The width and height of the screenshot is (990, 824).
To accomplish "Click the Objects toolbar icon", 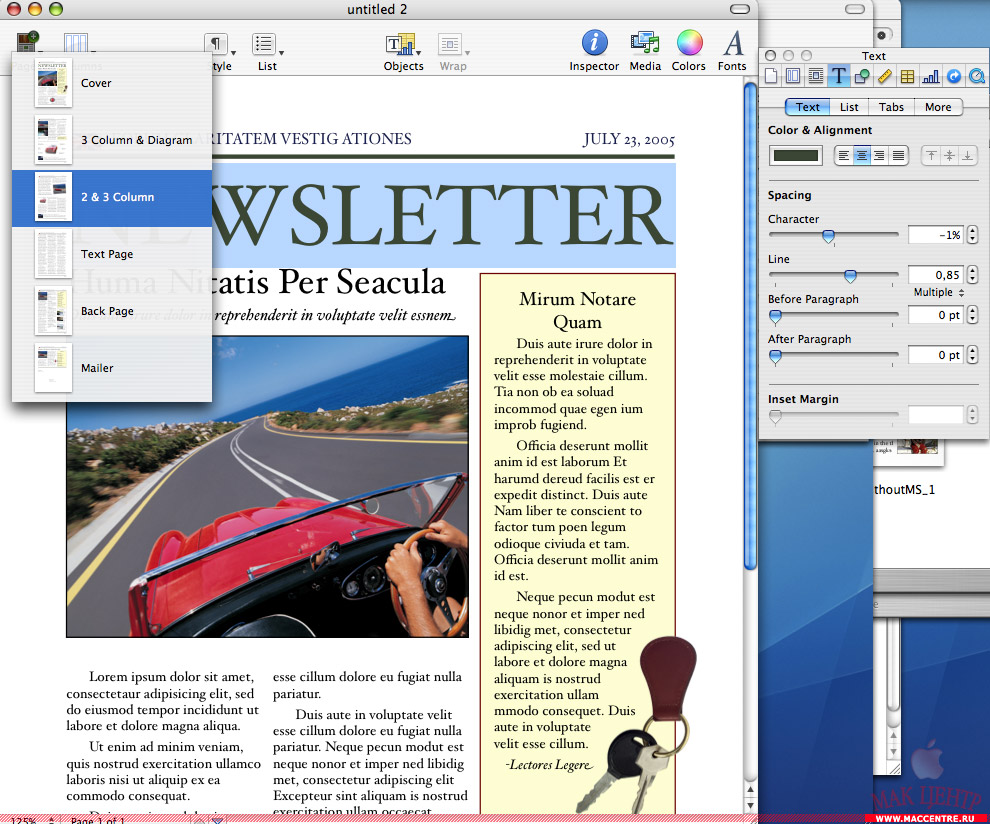I will point(399,44).
